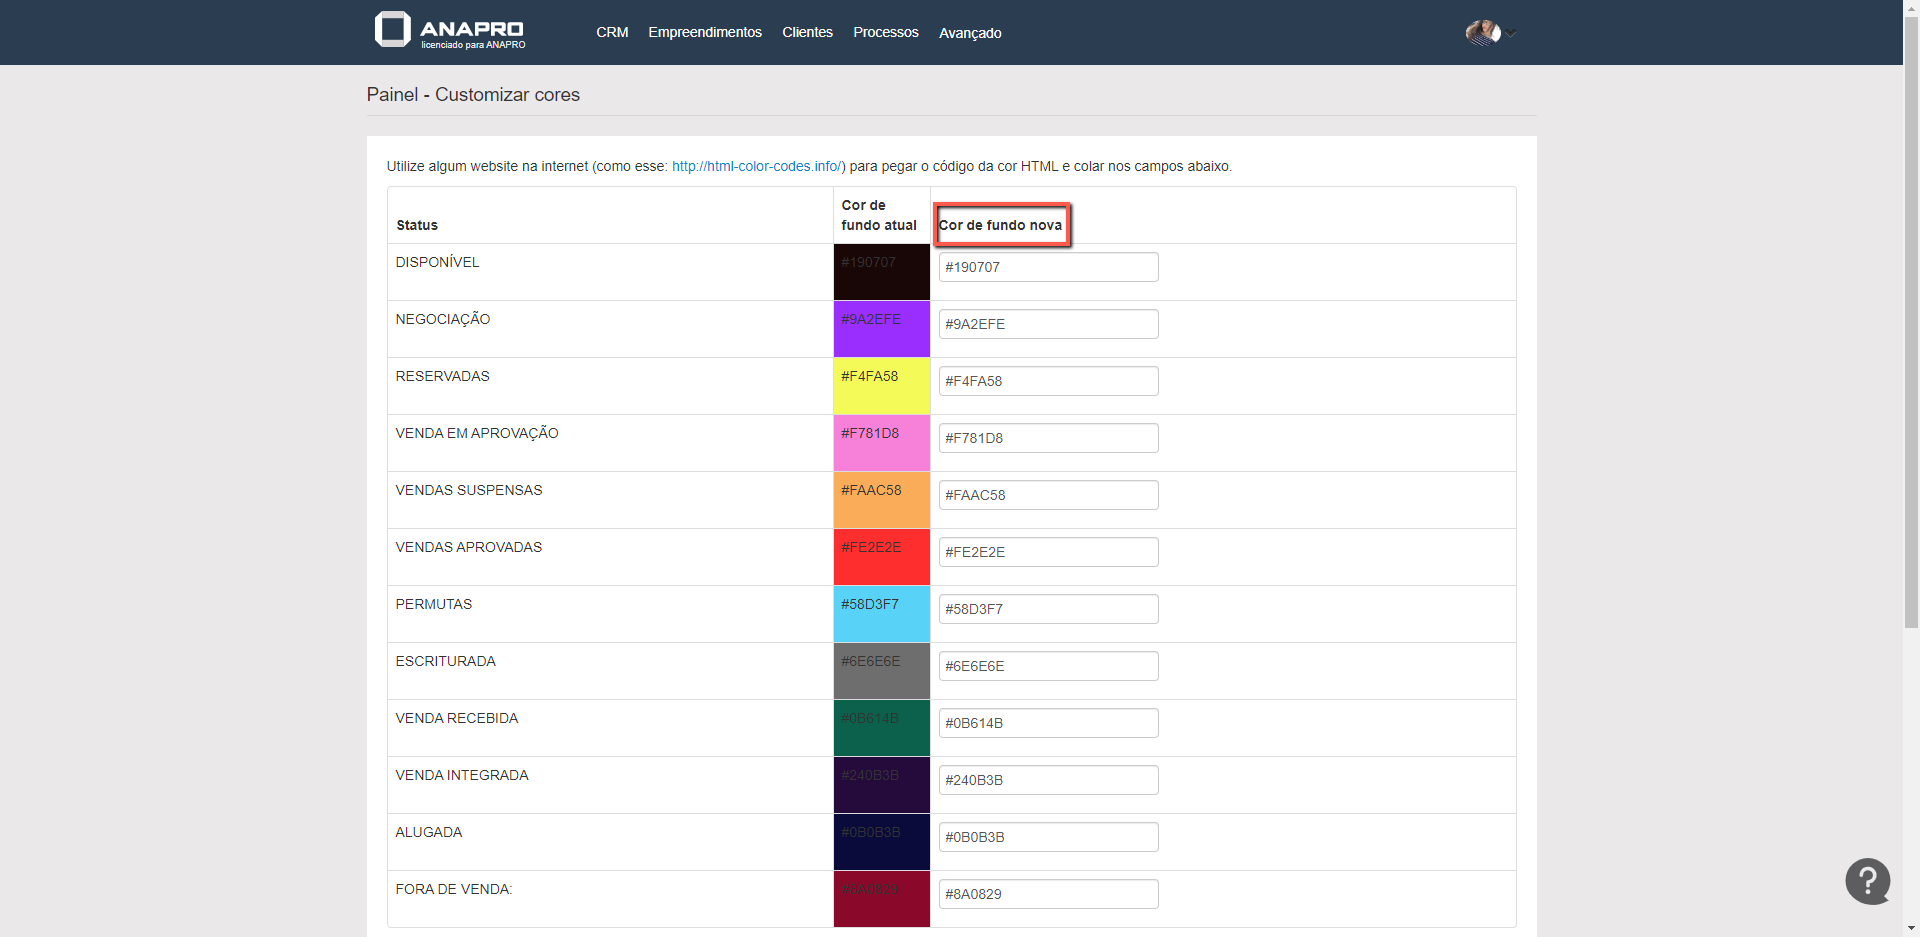Click the yellow RESERVADAS color swatch

tap(881, 387)
